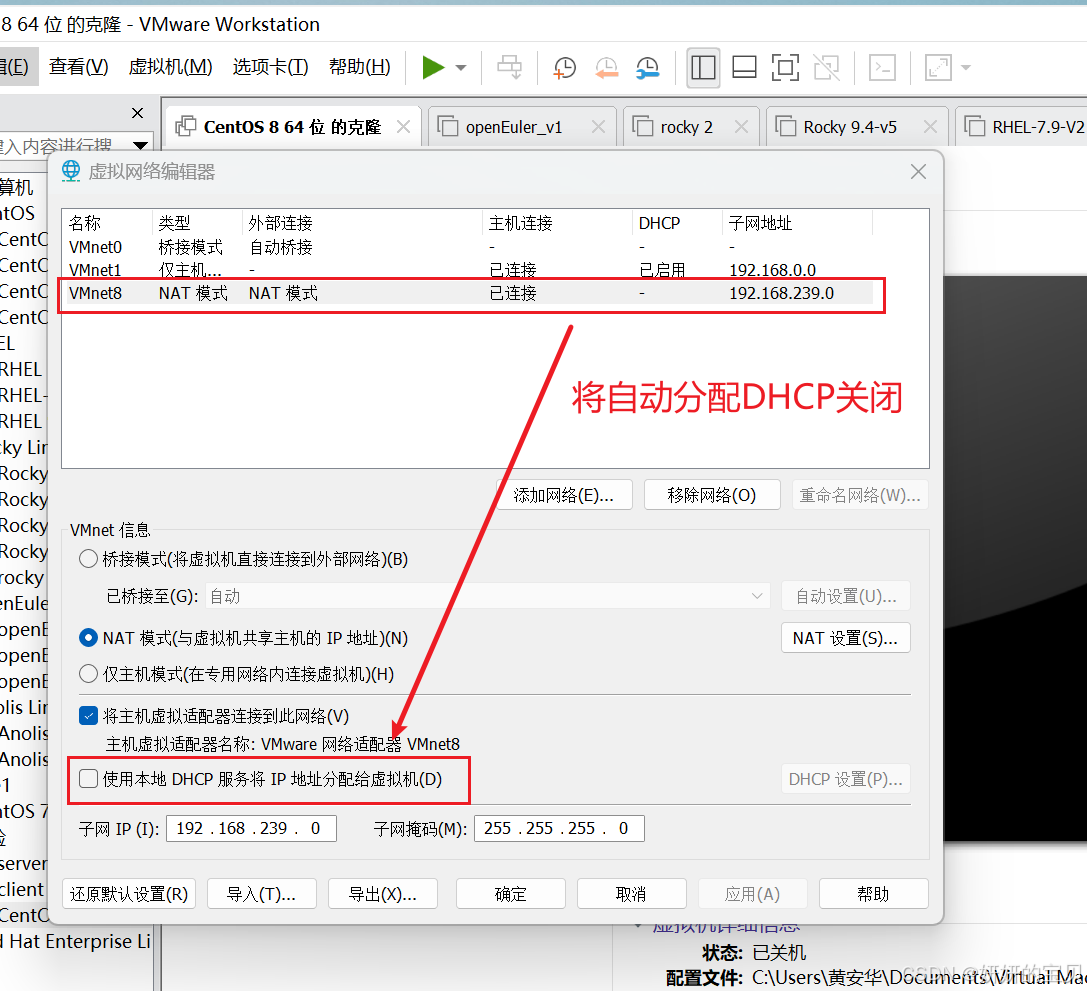Click the 帮助 button in dialog

coord(873,894)
